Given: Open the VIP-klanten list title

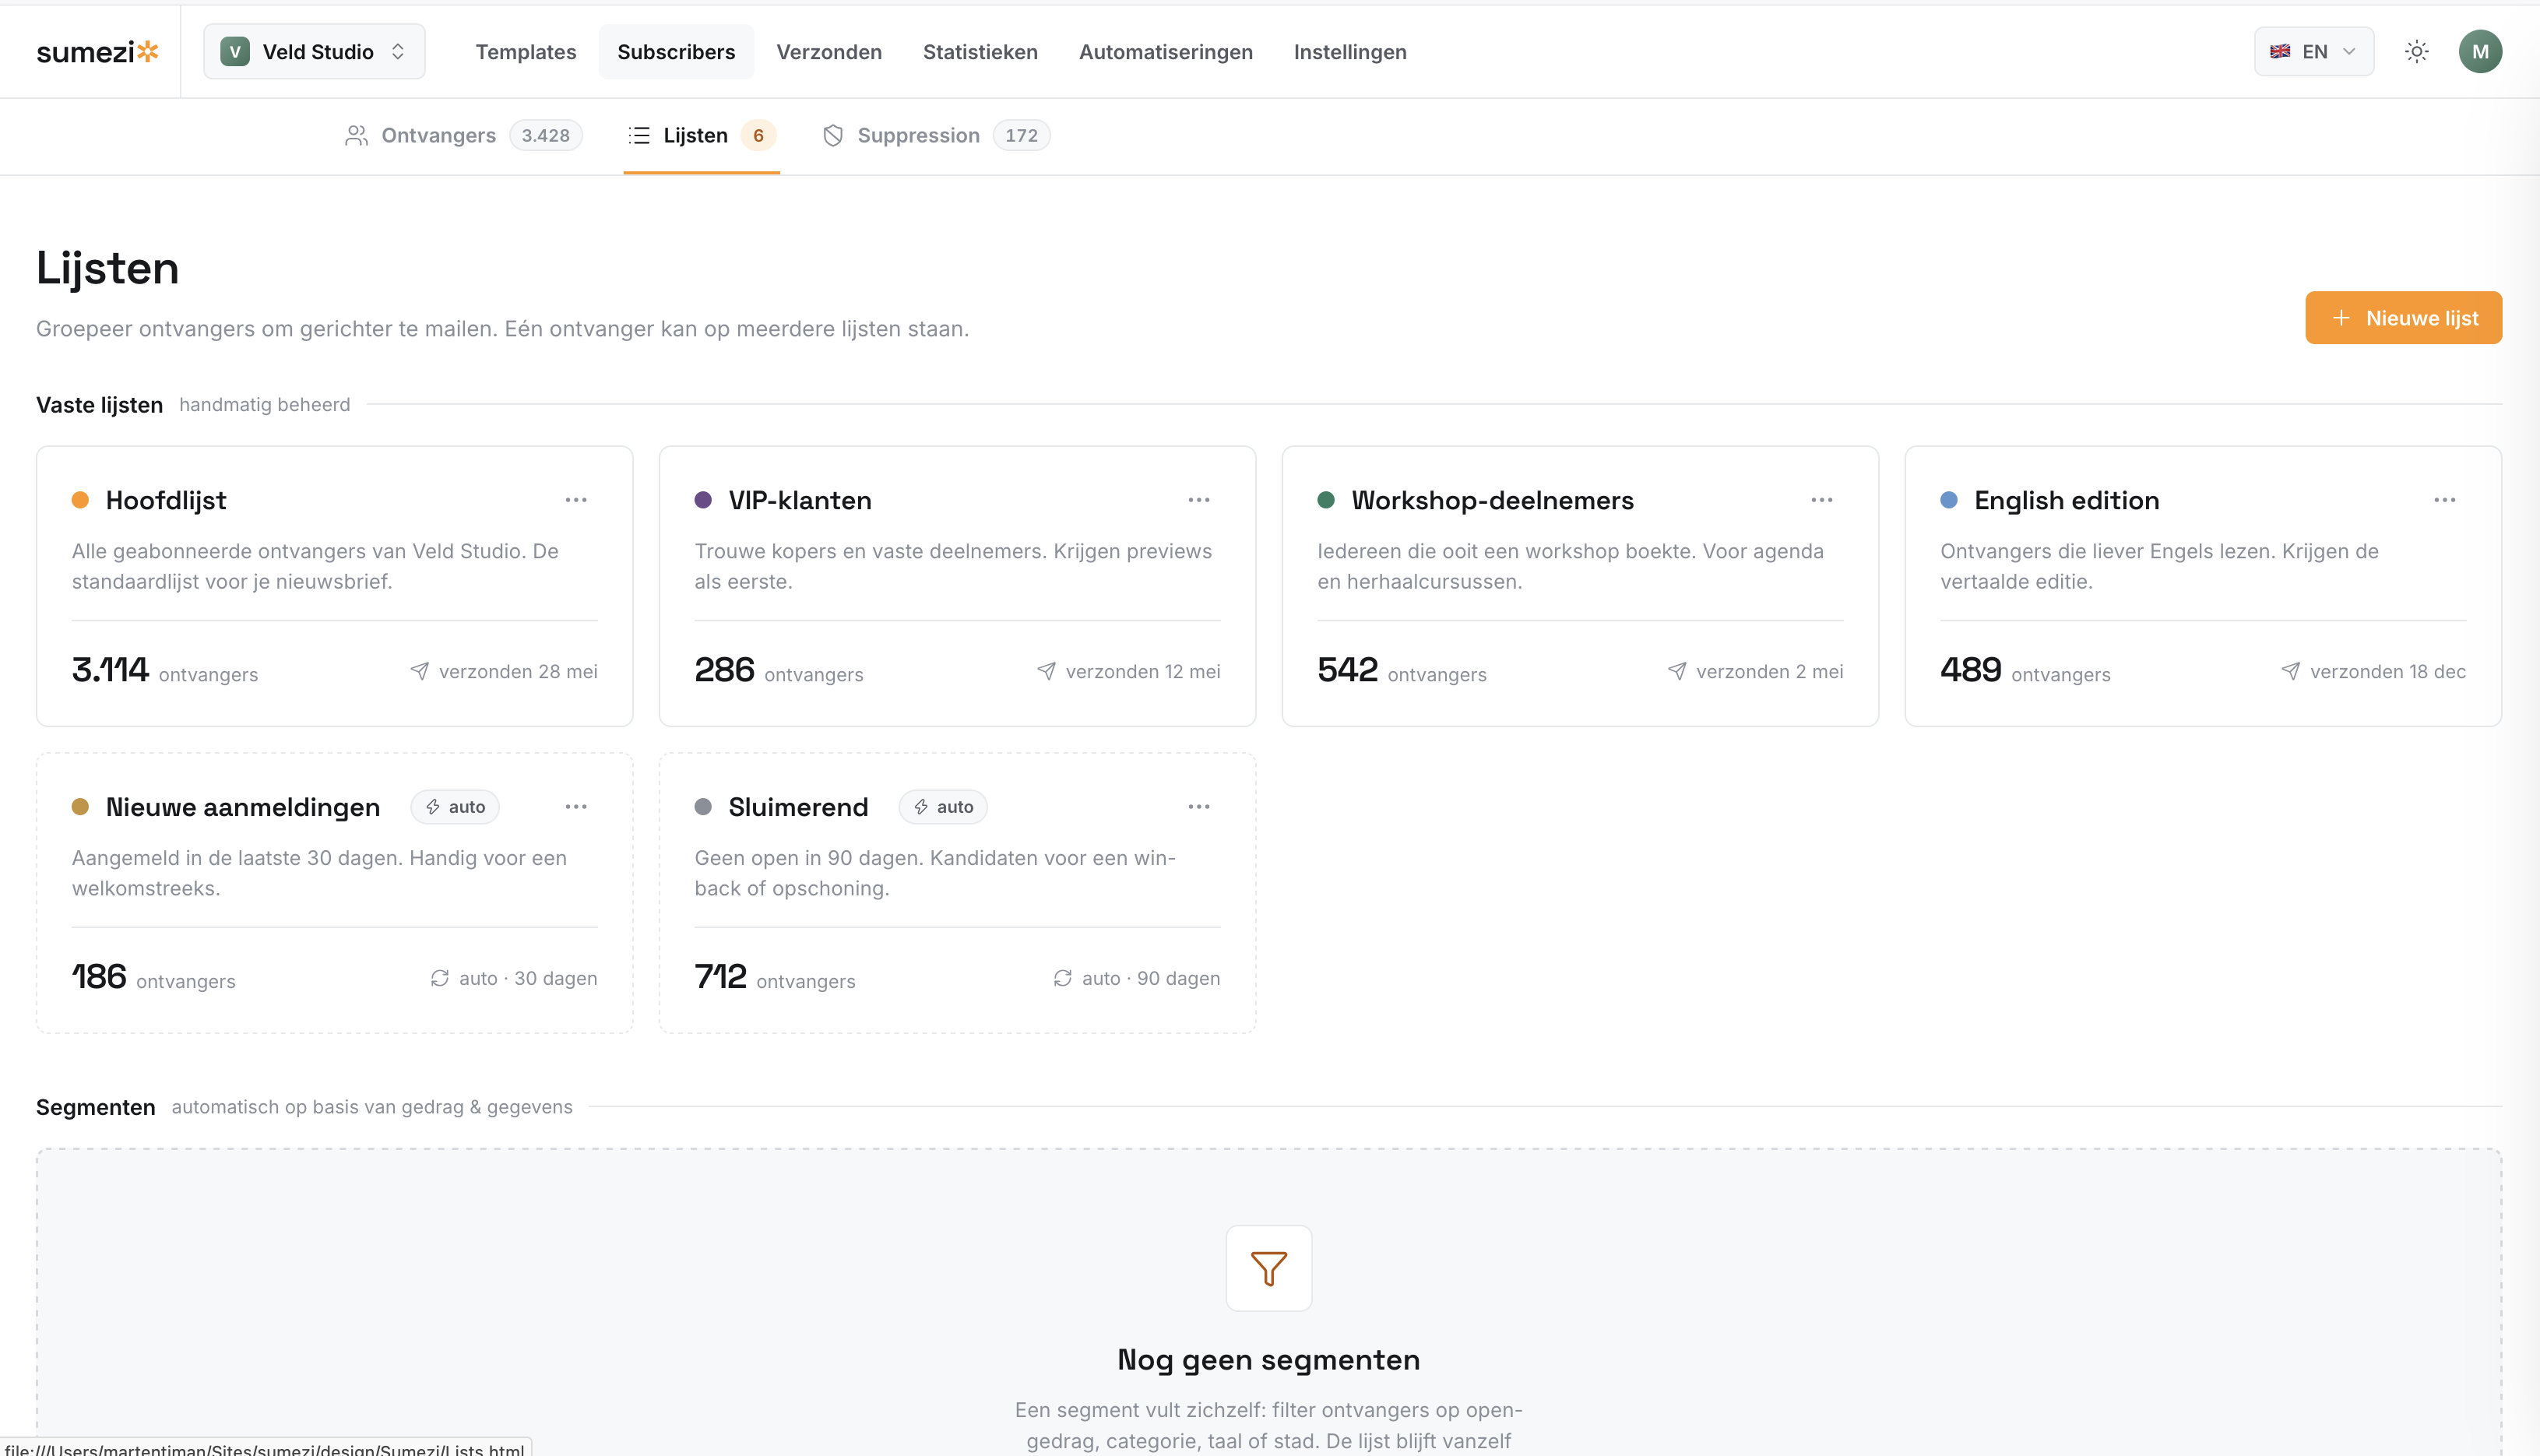Looking at the screenshot, I should [800, 500].
